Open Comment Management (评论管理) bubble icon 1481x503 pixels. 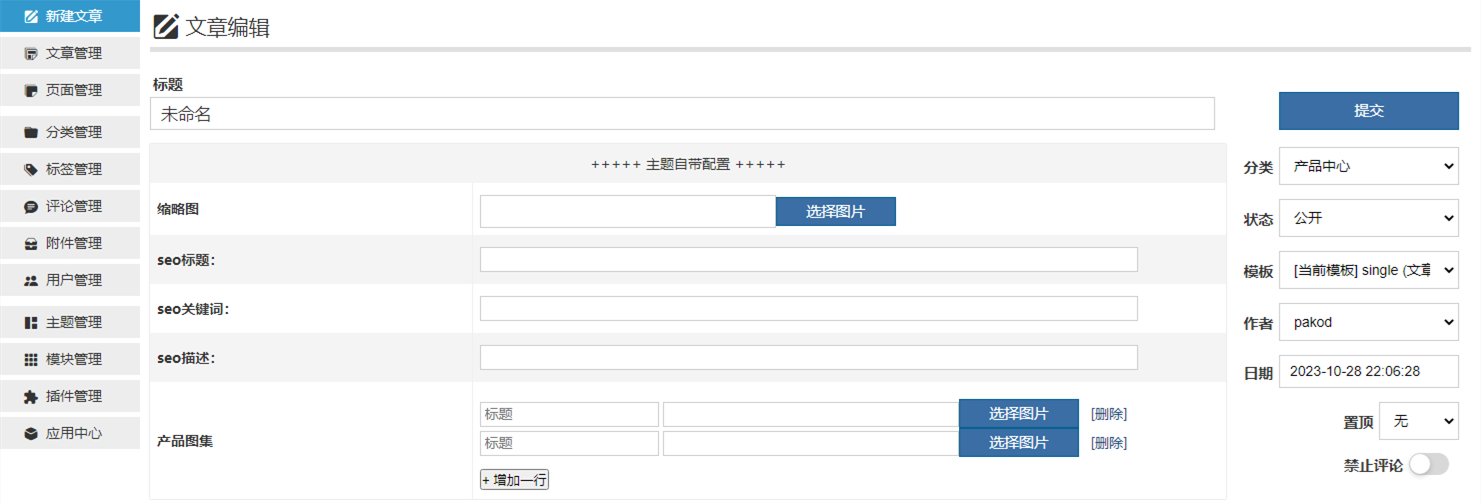[31, 206]
